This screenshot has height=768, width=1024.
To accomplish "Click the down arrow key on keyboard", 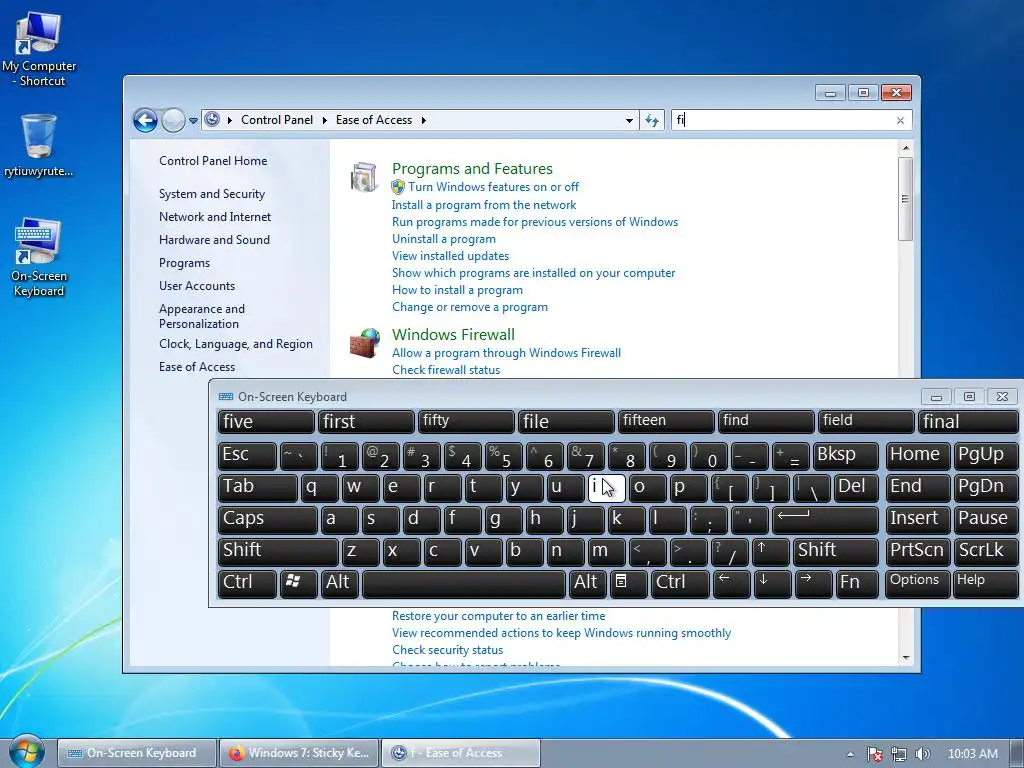I will click(772, 584).
